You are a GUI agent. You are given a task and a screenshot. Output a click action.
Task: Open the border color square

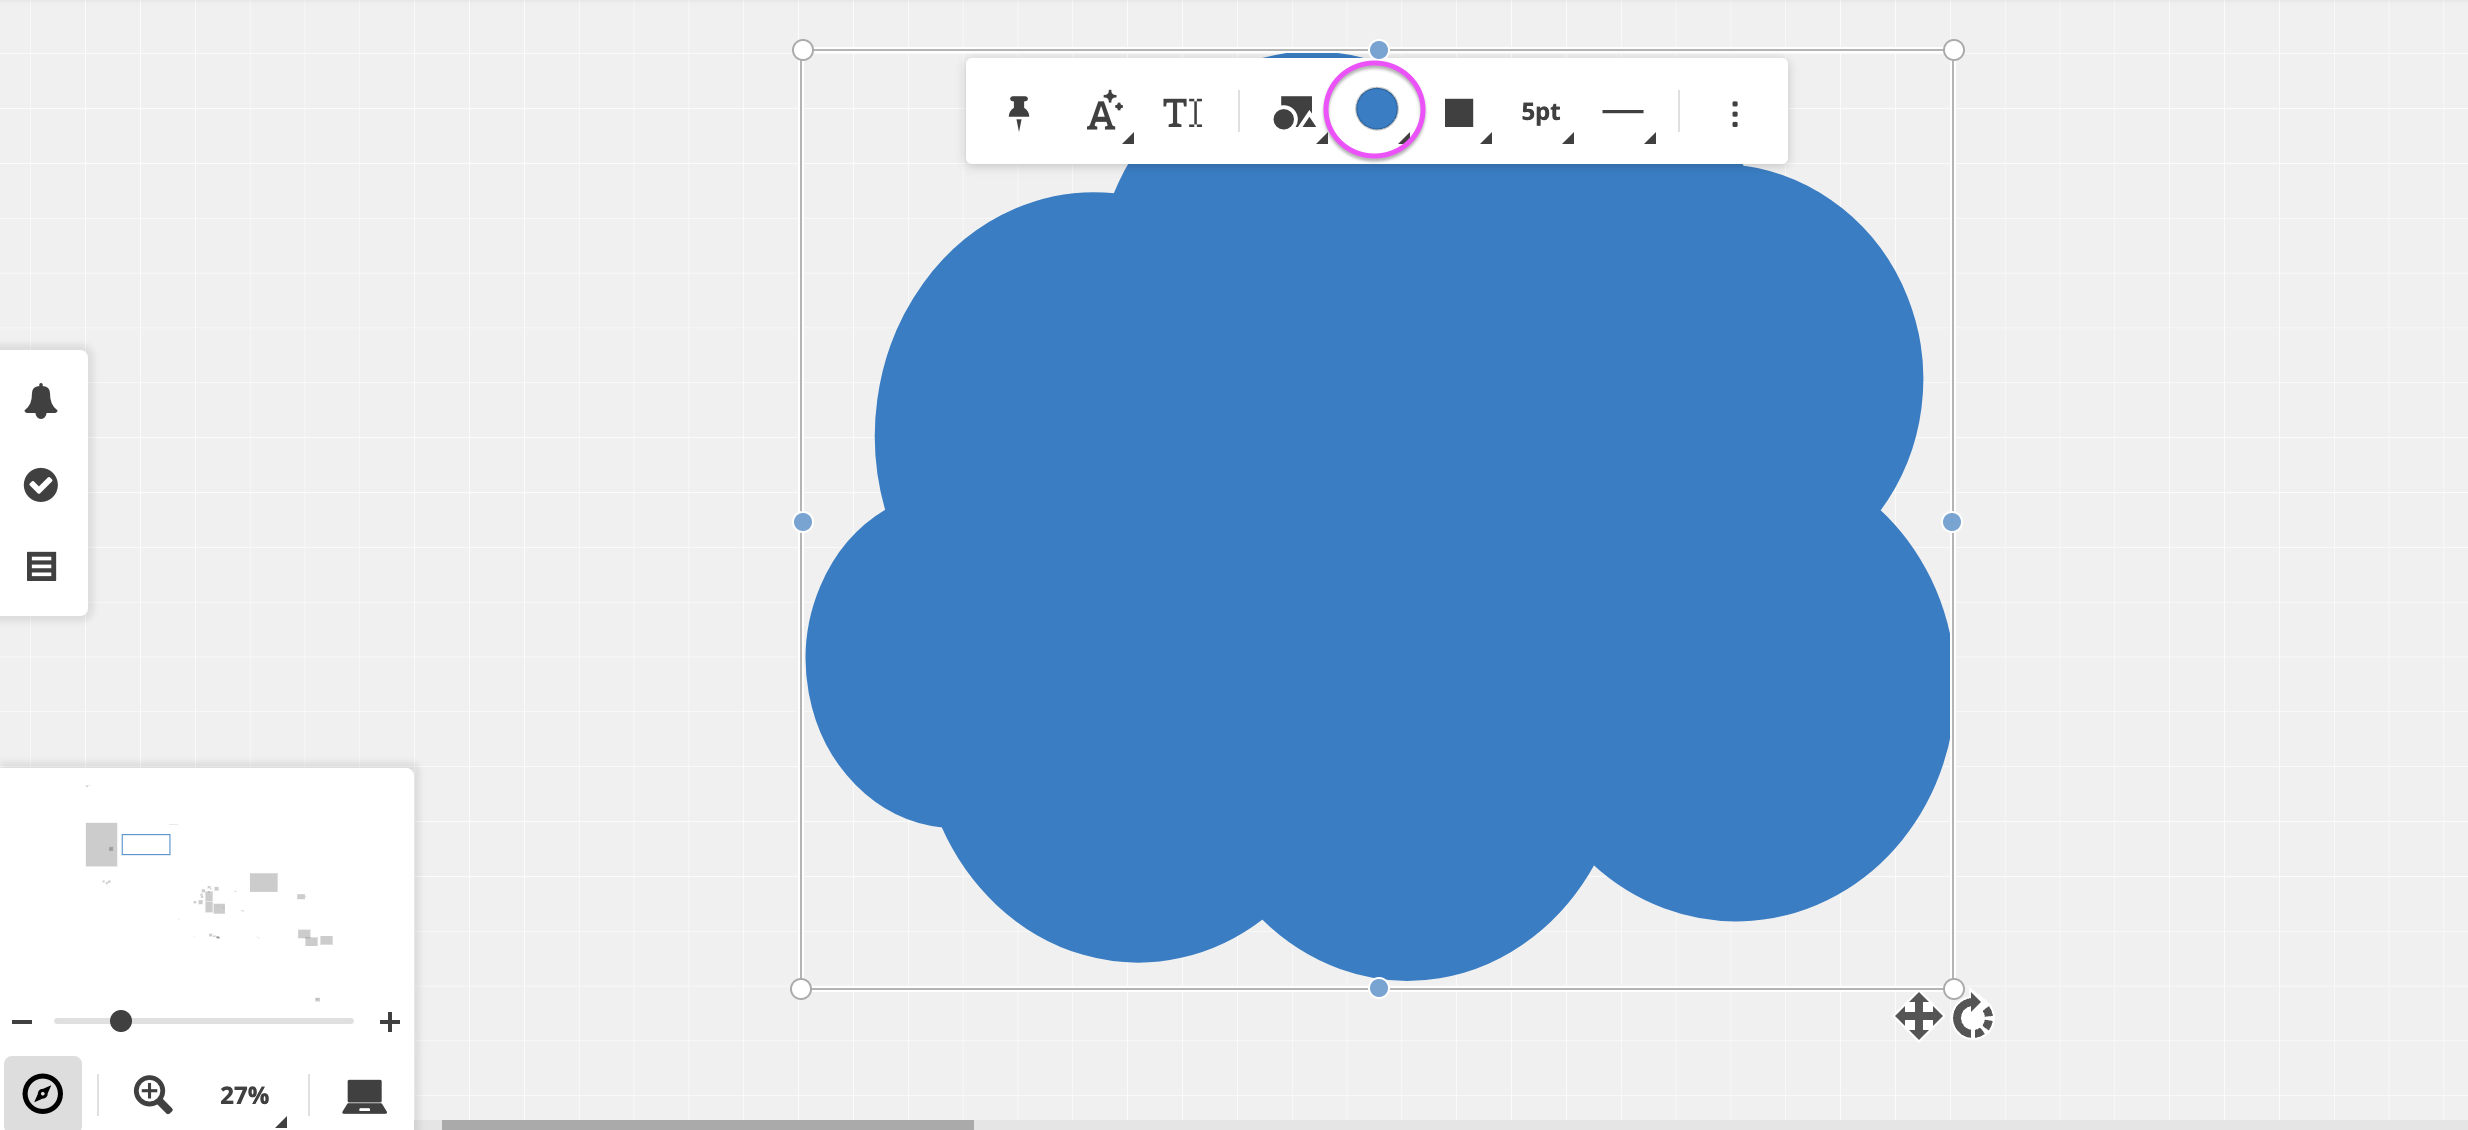[1460, 113]
